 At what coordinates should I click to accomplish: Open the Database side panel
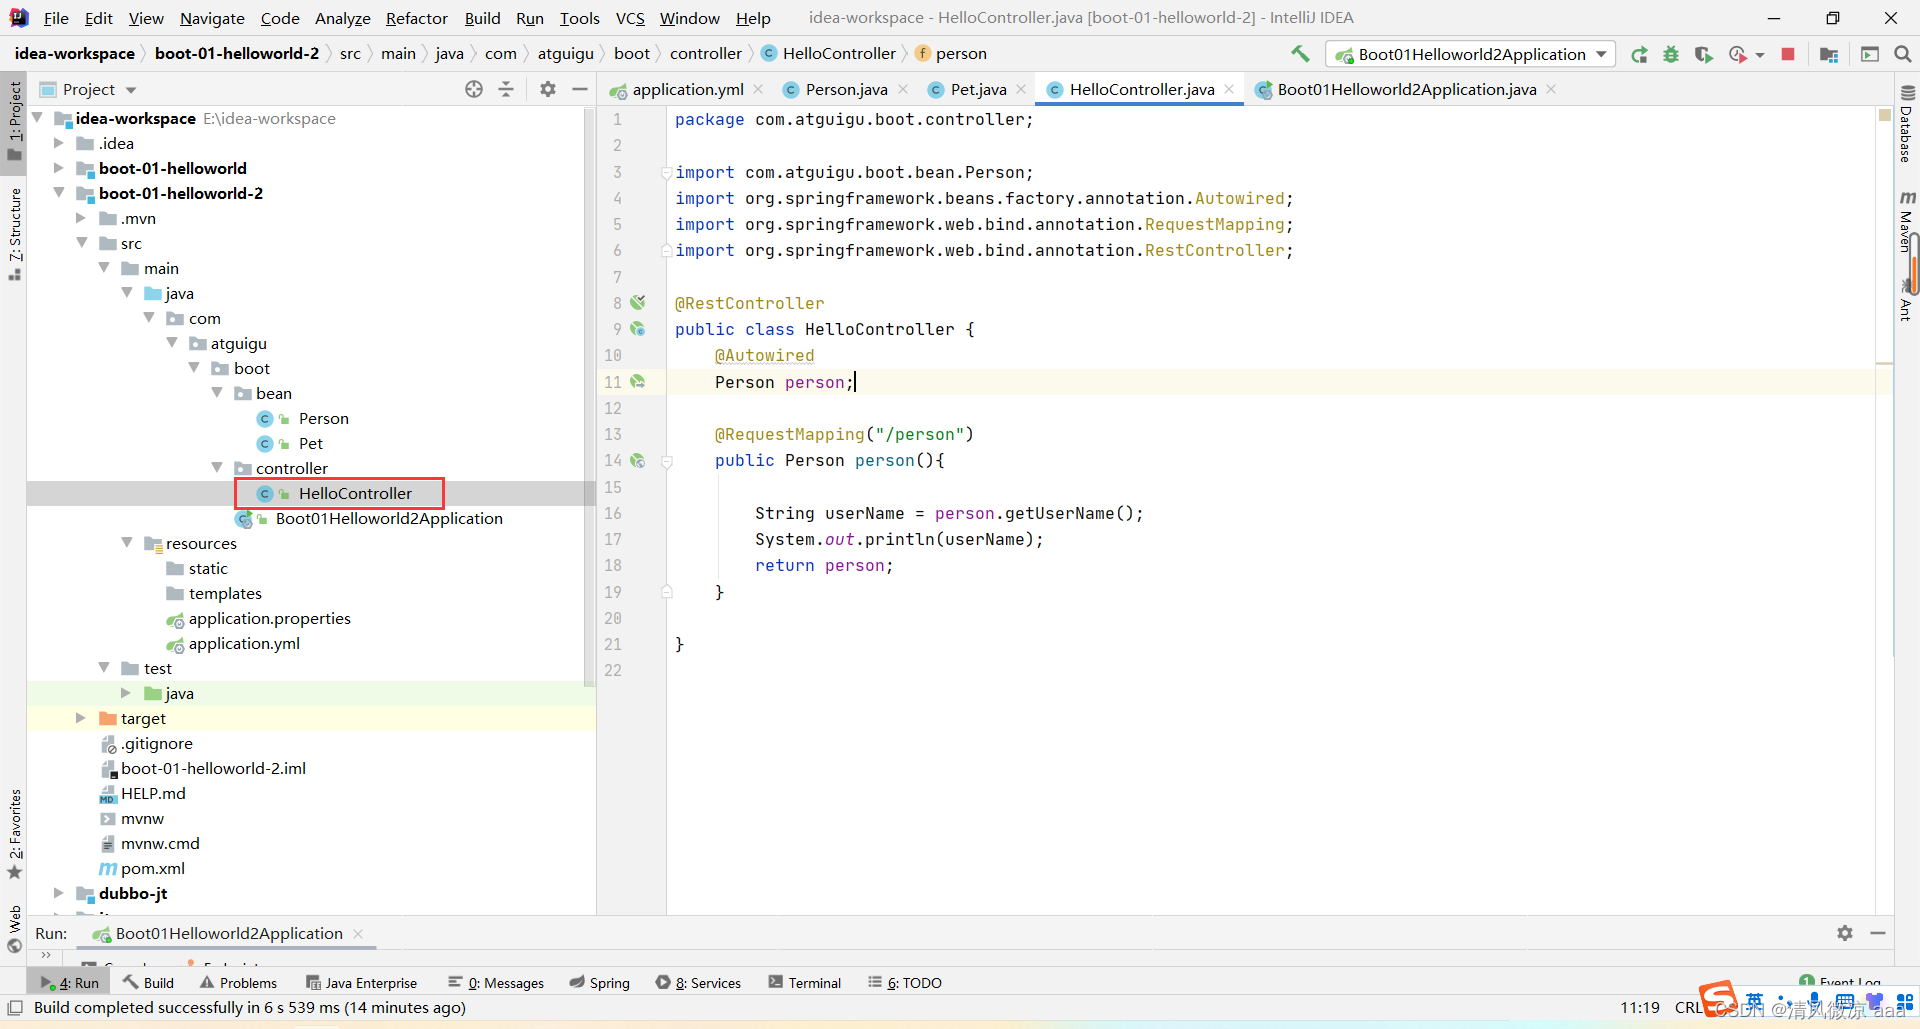point(1907,125)
